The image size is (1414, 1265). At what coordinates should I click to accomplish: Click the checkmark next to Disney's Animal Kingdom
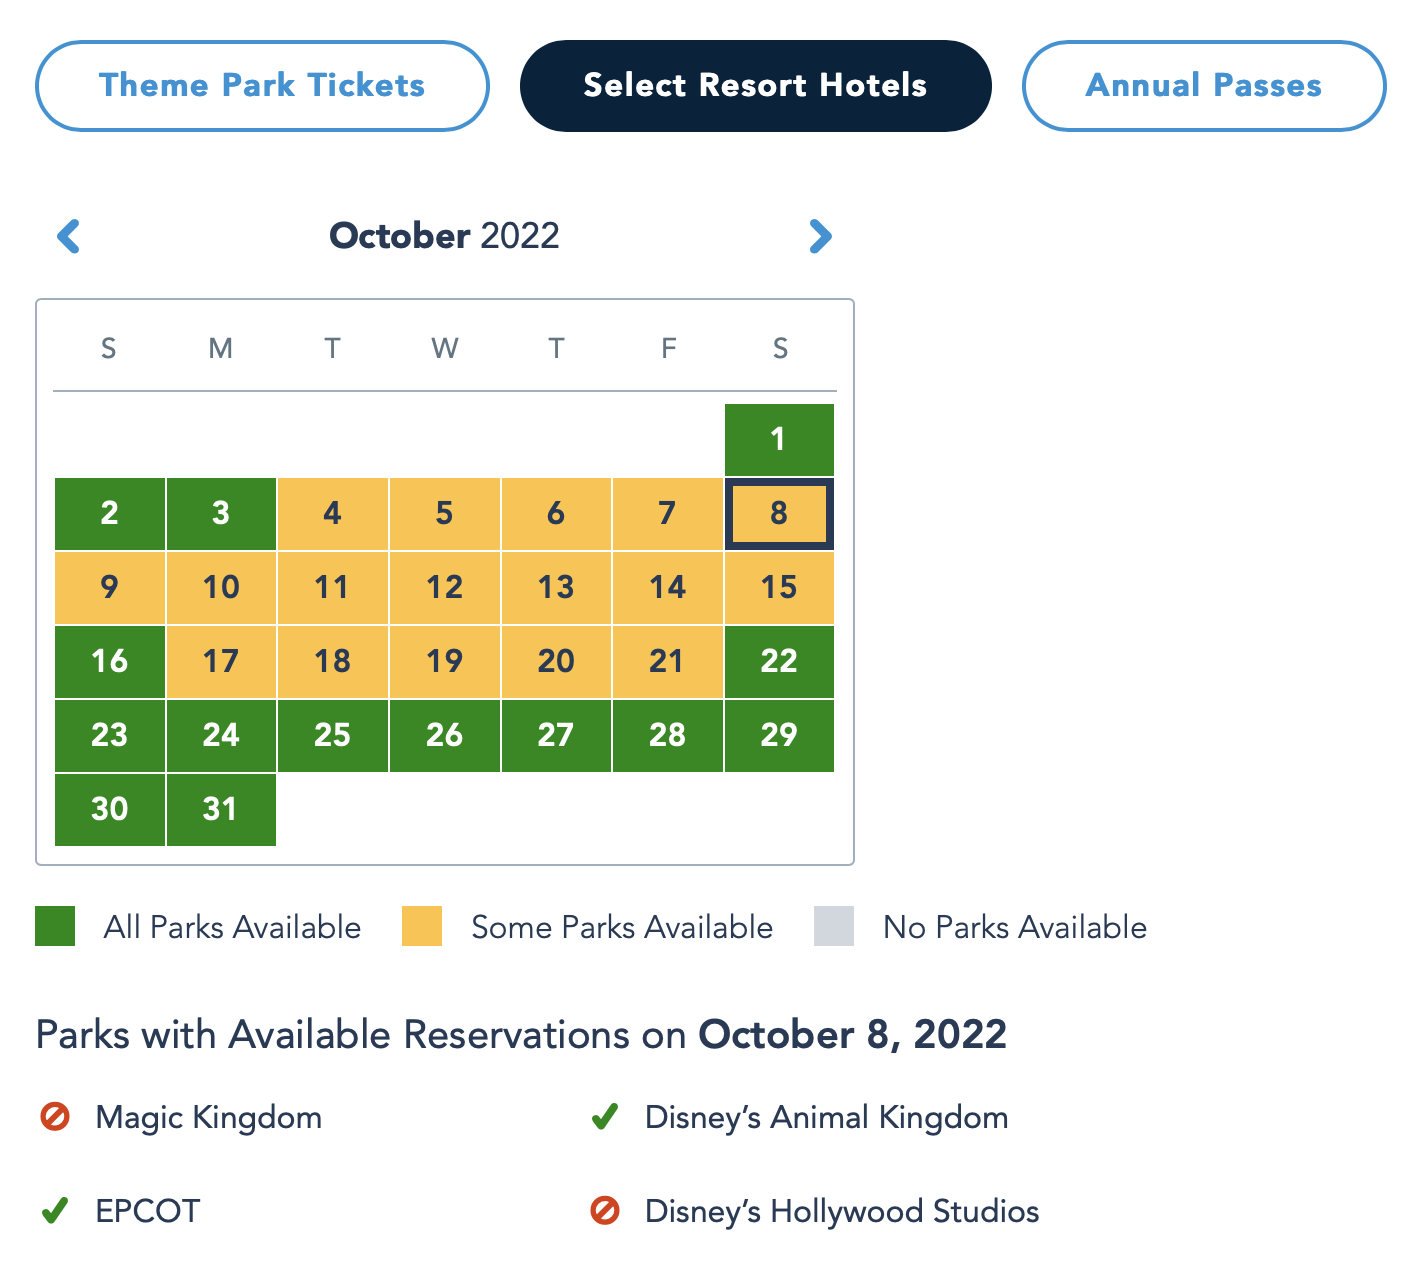(605, 1116)
